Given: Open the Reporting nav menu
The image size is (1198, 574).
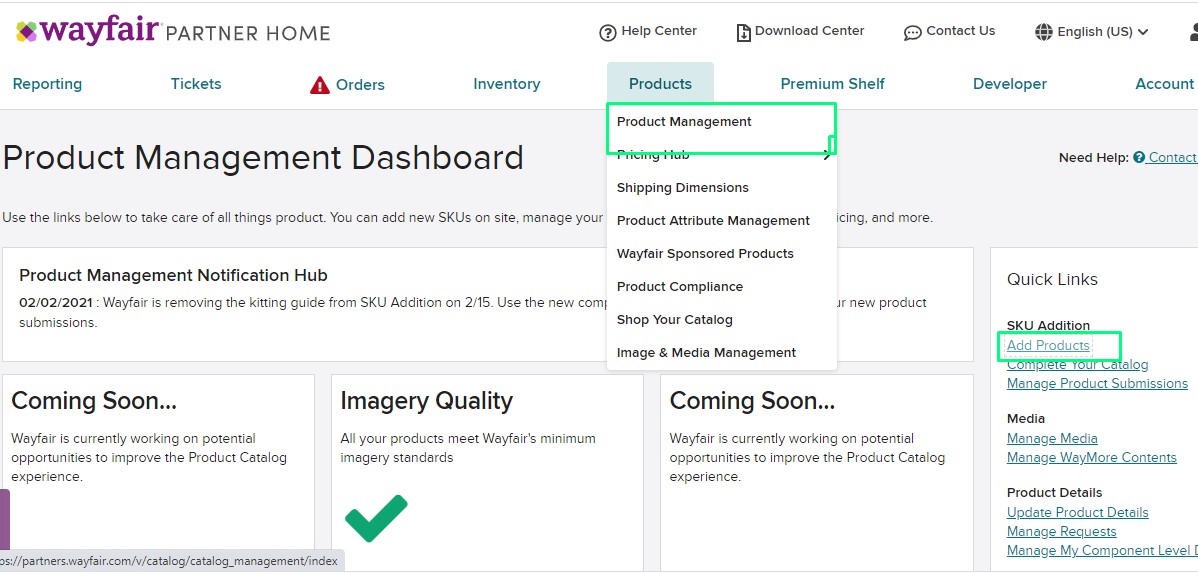Looking at the screenshot, I should pos(47,84).
